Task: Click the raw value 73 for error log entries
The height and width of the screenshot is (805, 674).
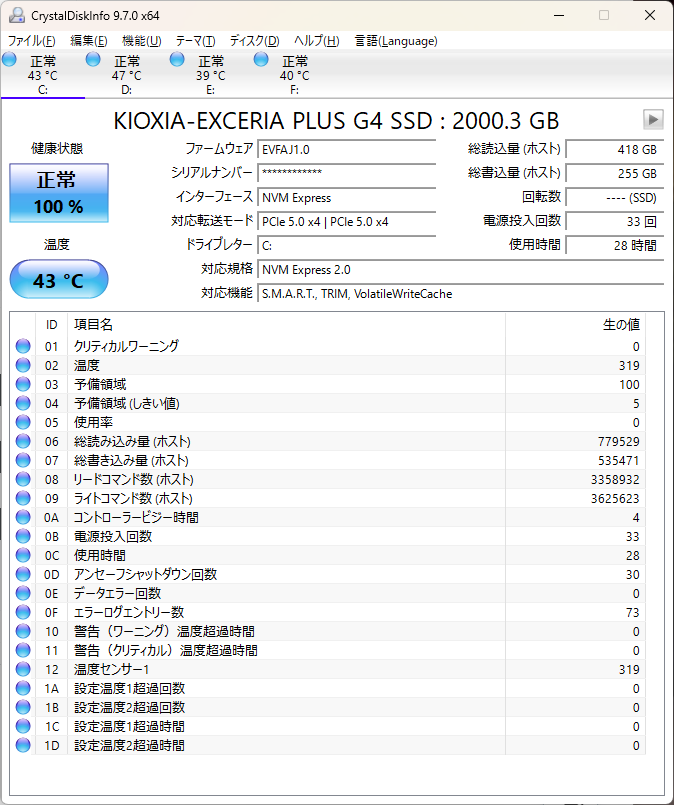Action: pos(633,612)
